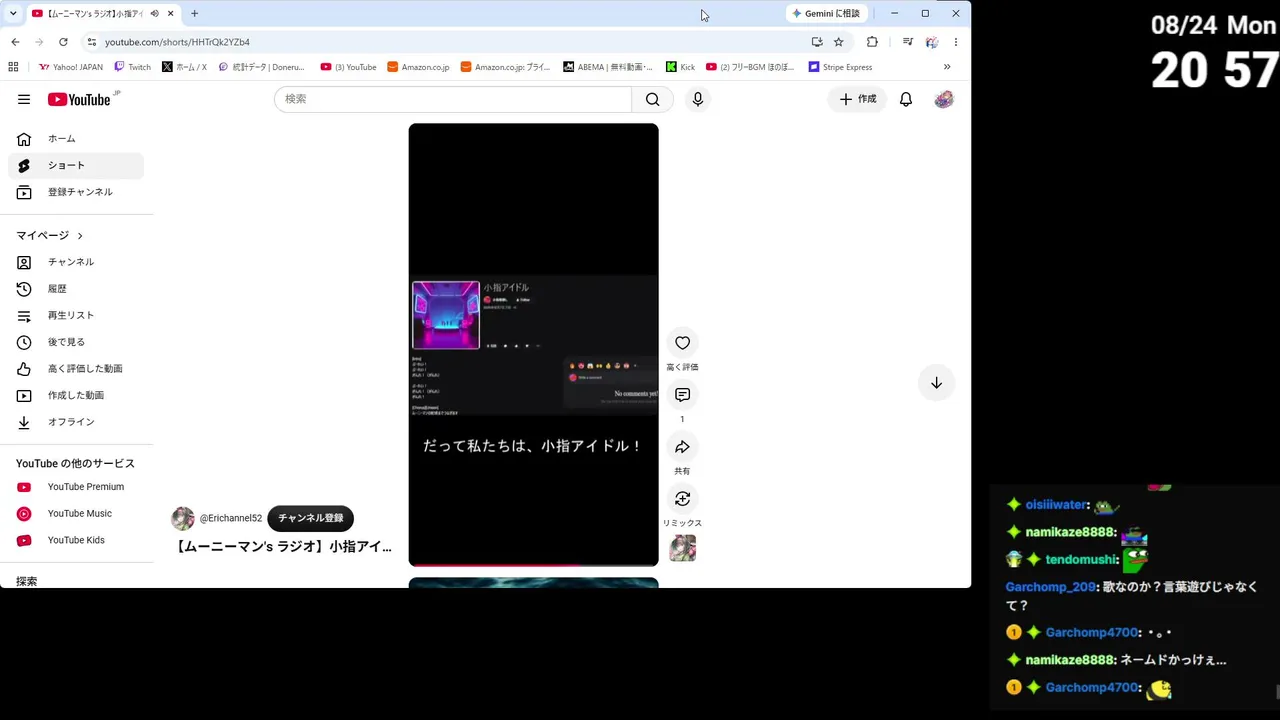This screenshot has height=720, width=1280.
Task: Open the Gemini に相談 button
Action: pyautogui.click(x=827, y=14)
